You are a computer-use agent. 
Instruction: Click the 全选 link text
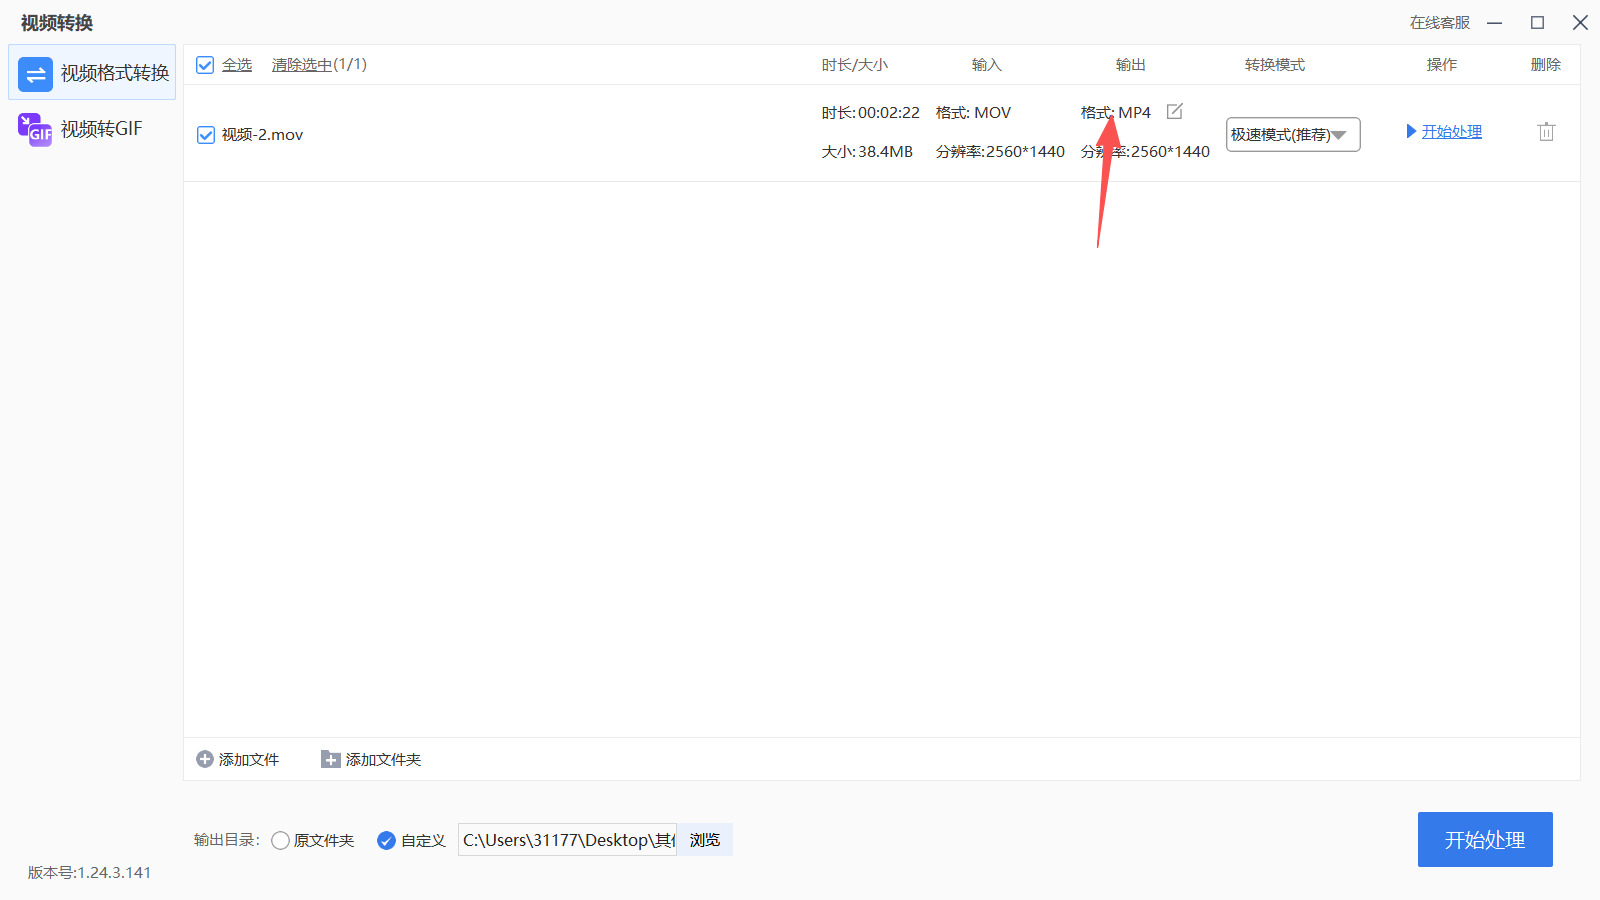tap(237, 65)
